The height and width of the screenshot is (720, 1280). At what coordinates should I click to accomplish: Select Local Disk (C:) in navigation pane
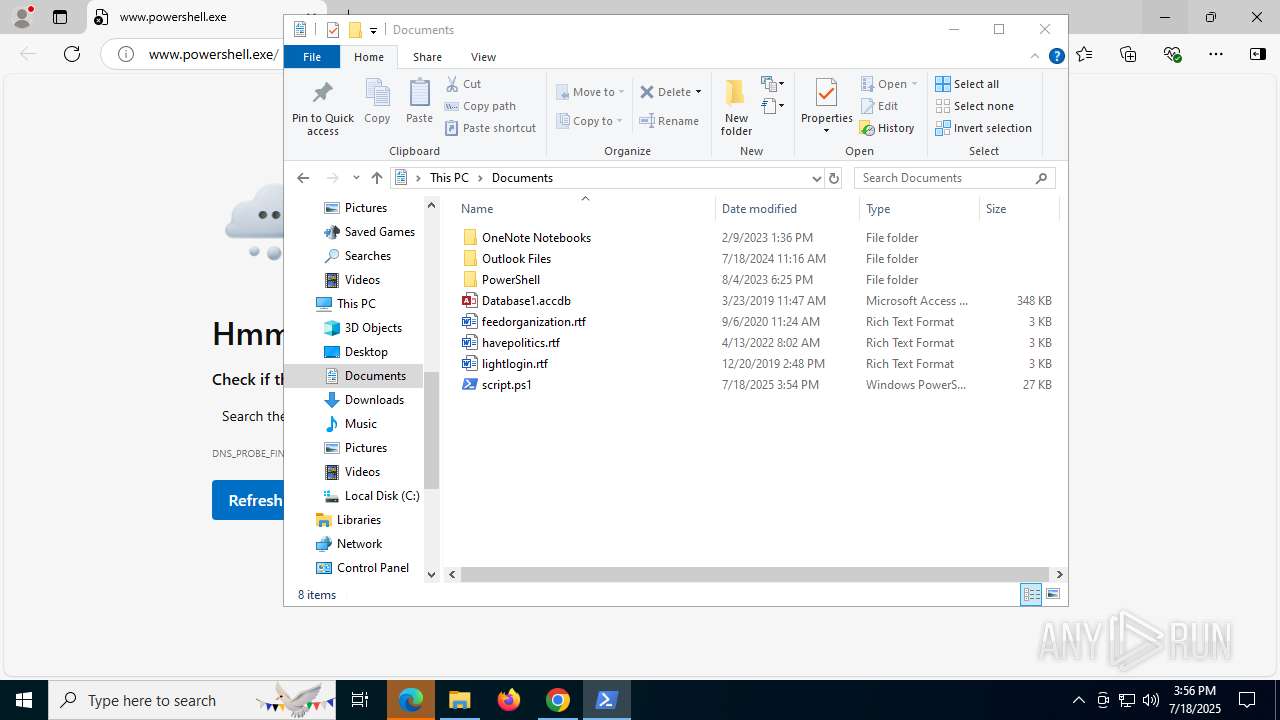pyautogui.click(x=381, y=496)
